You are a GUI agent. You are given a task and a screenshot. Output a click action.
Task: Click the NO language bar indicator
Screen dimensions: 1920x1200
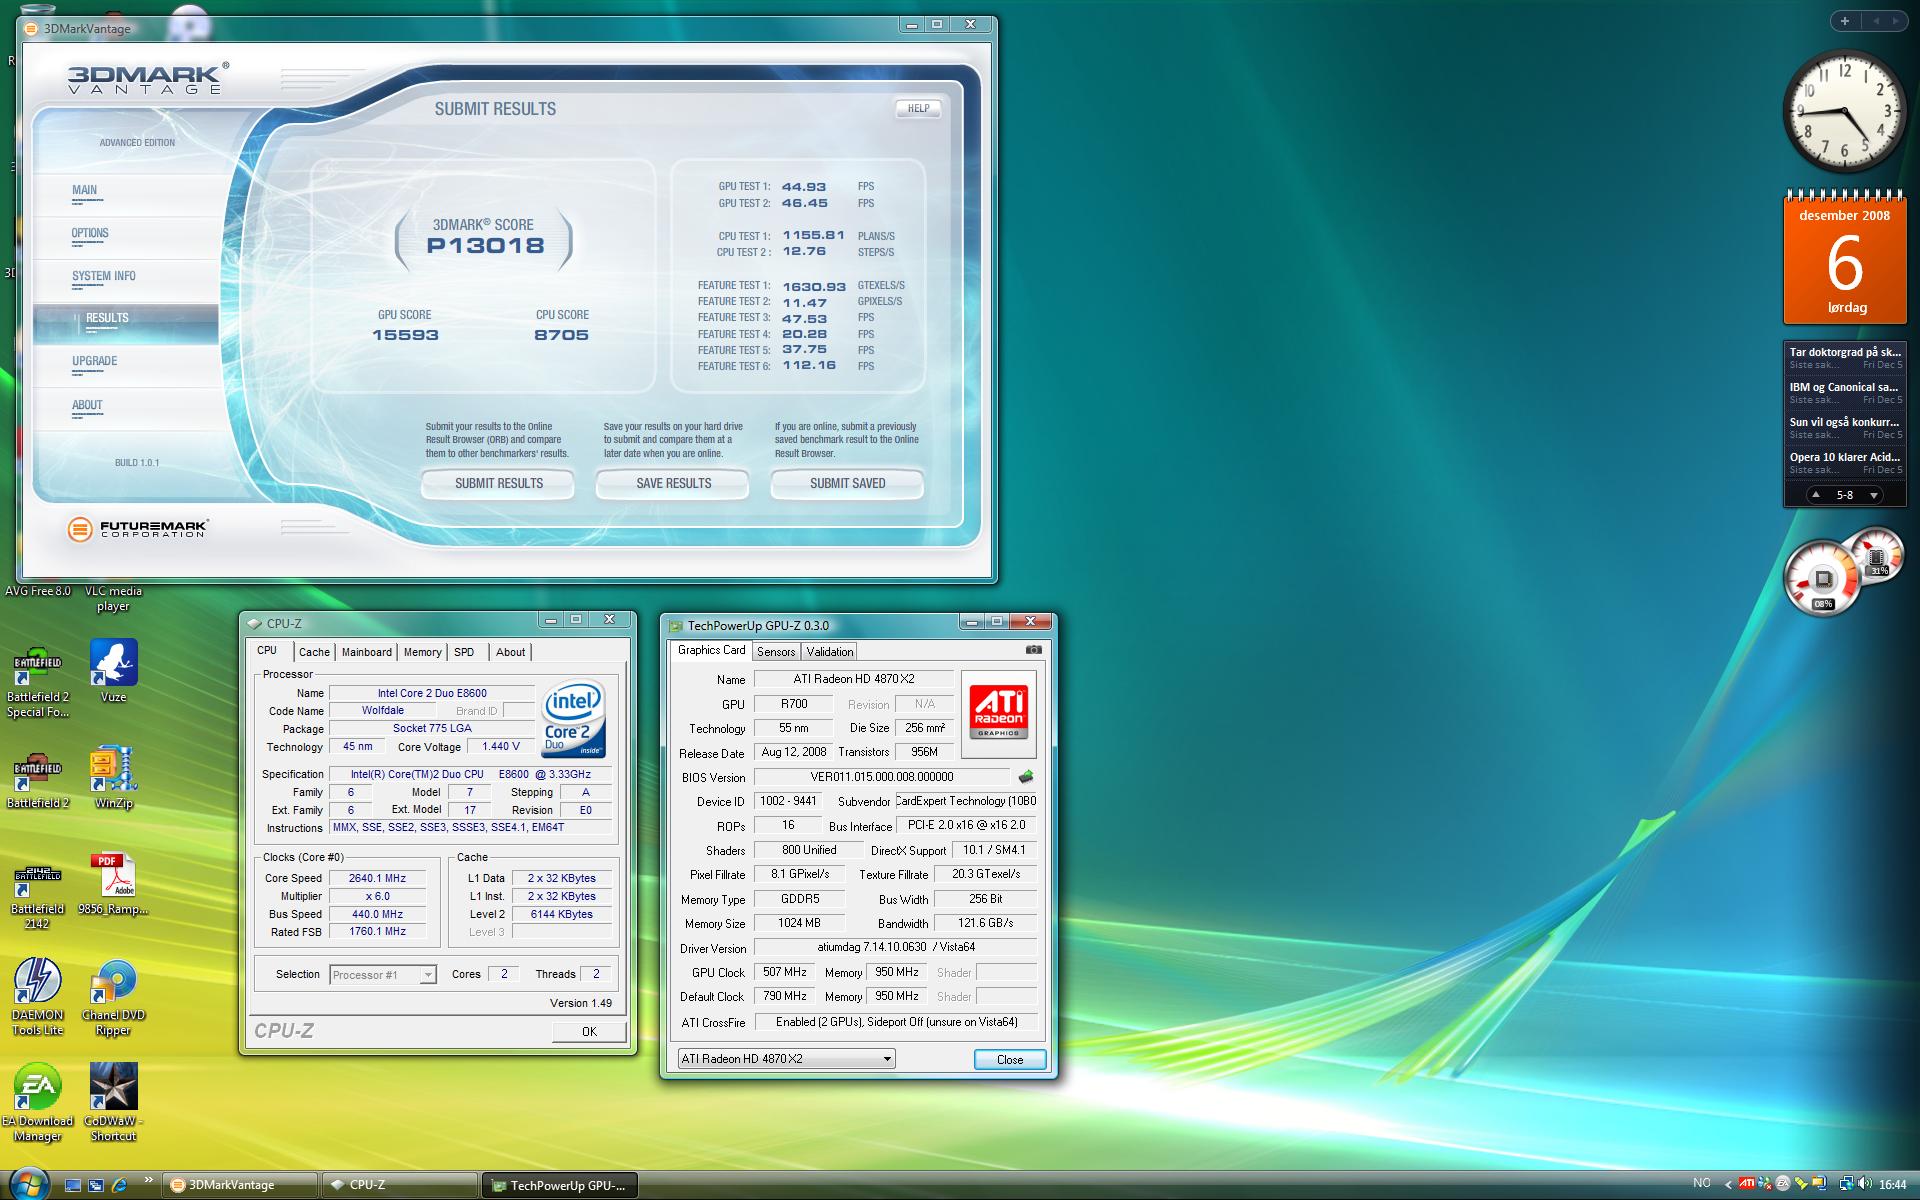(1702, 1183)
